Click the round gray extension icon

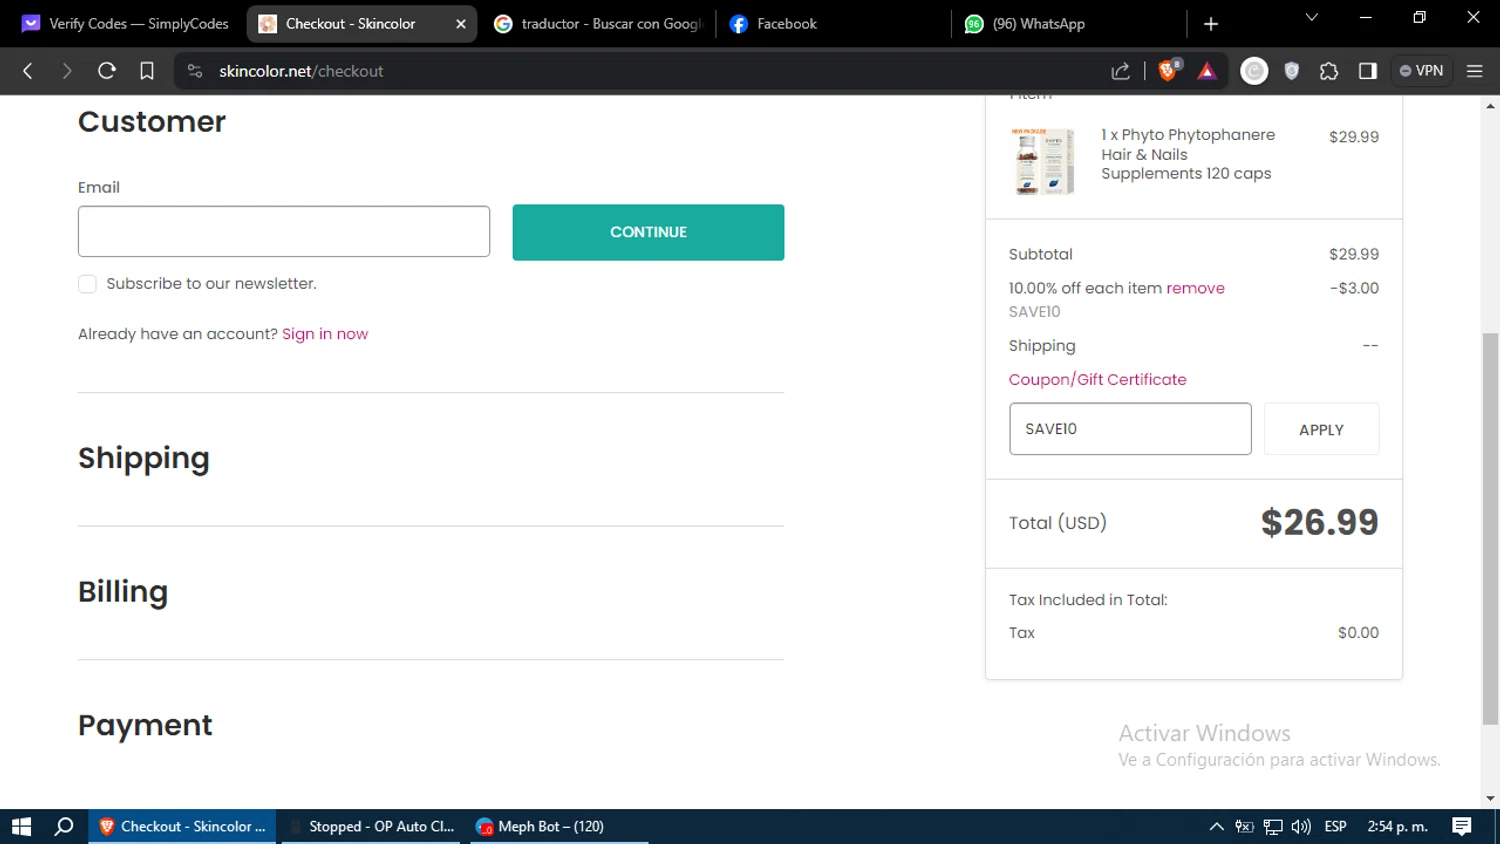pyautogui.click(x=1254, y=71)
